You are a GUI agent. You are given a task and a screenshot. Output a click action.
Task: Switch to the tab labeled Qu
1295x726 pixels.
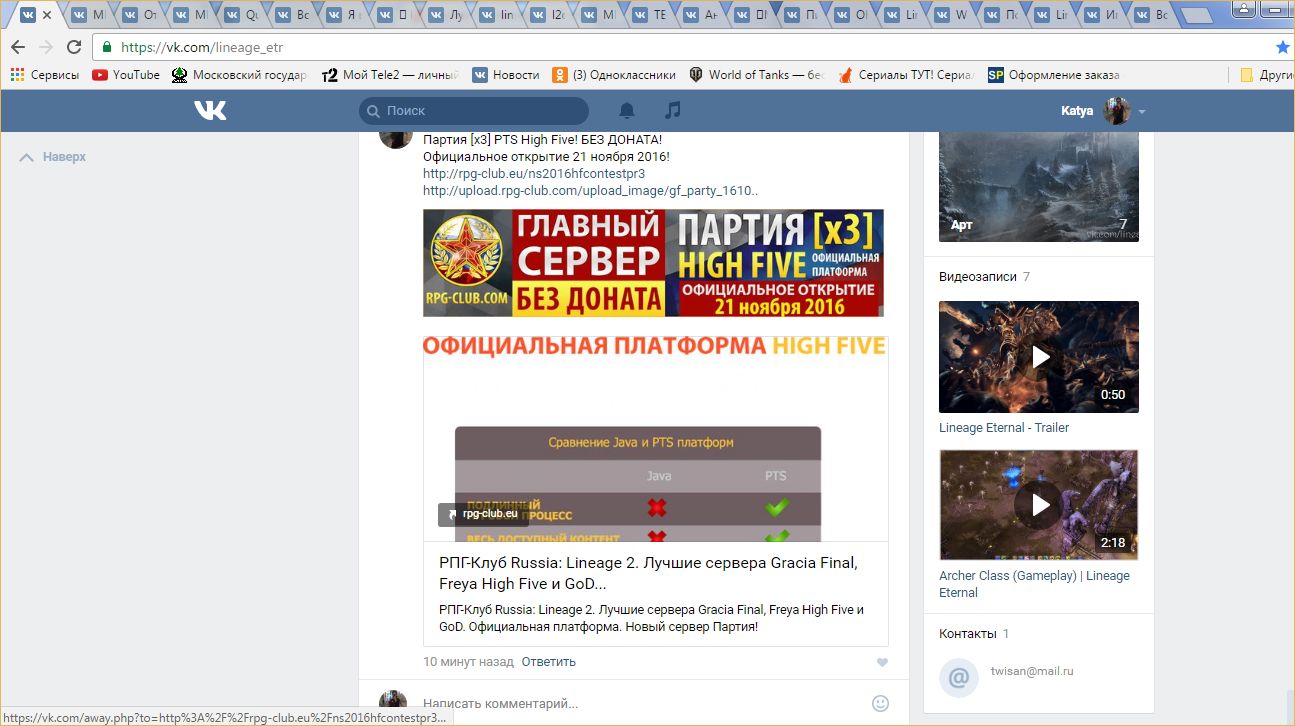point(244,15)
